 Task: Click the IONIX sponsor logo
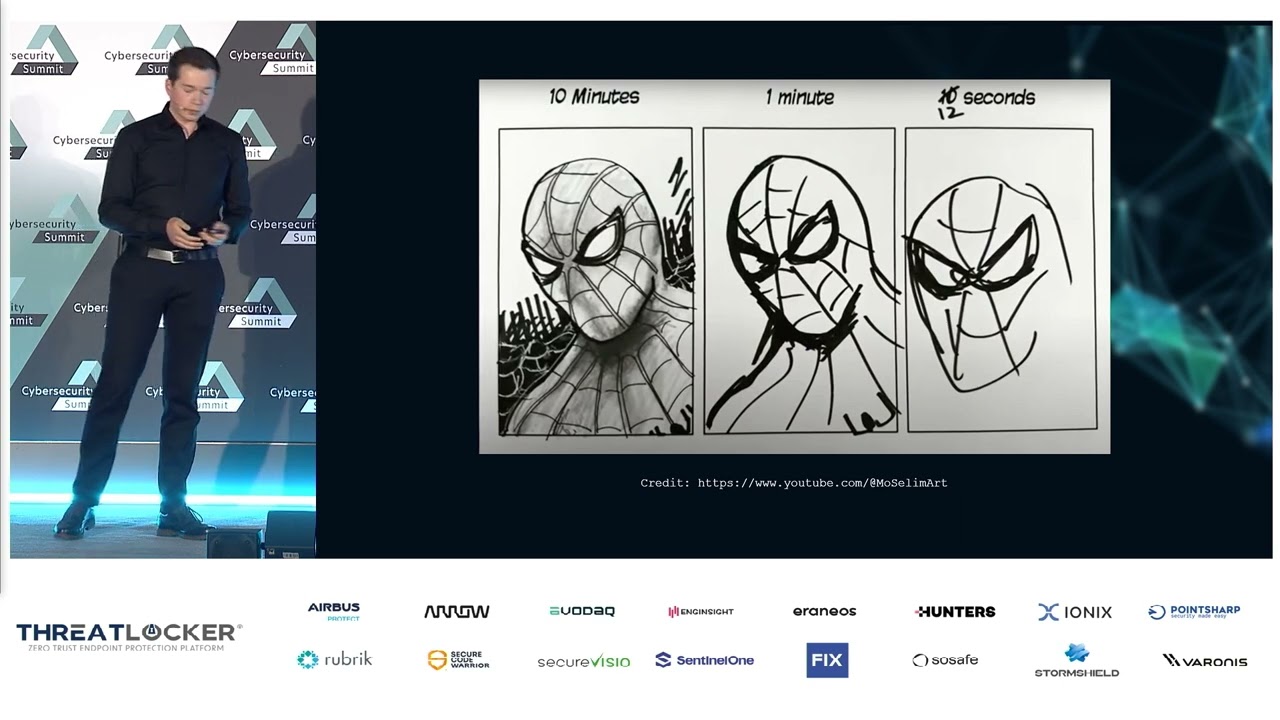coord(1075,612)
